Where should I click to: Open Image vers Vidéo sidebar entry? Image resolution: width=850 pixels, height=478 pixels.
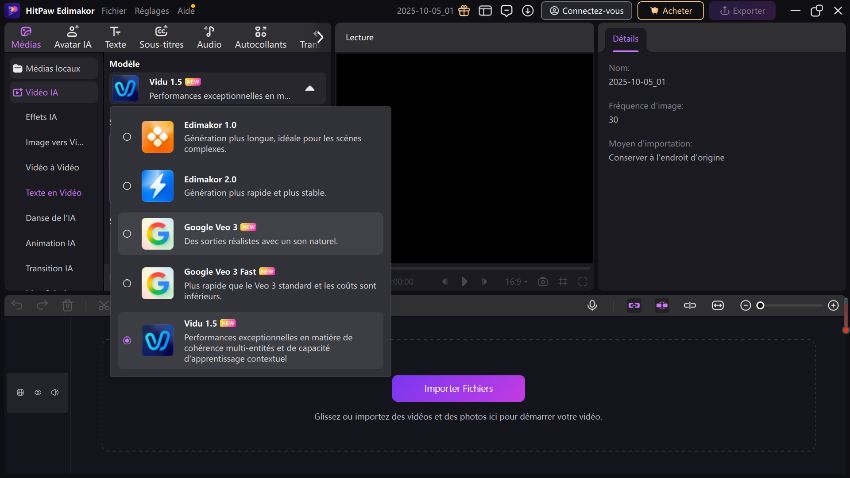pos(54,142)
